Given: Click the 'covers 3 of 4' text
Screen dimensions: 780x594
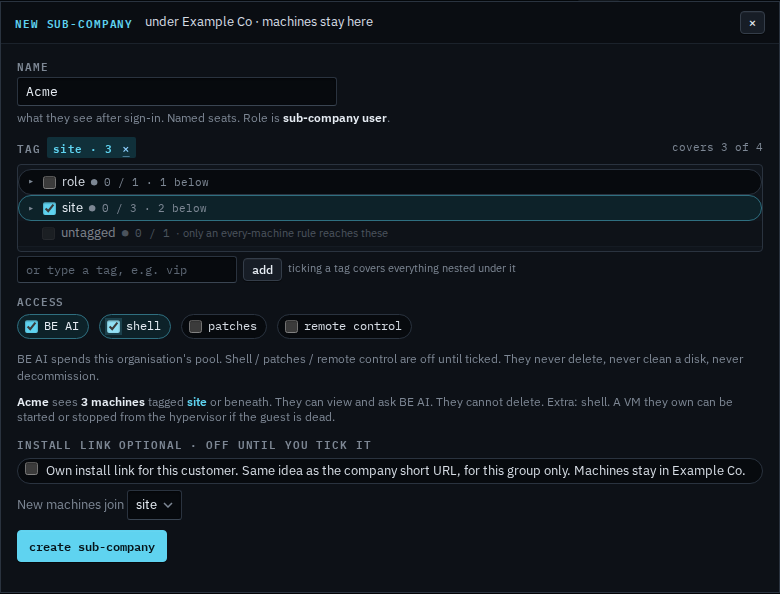Looking at the screenshot, I should [x=717, y=147].
